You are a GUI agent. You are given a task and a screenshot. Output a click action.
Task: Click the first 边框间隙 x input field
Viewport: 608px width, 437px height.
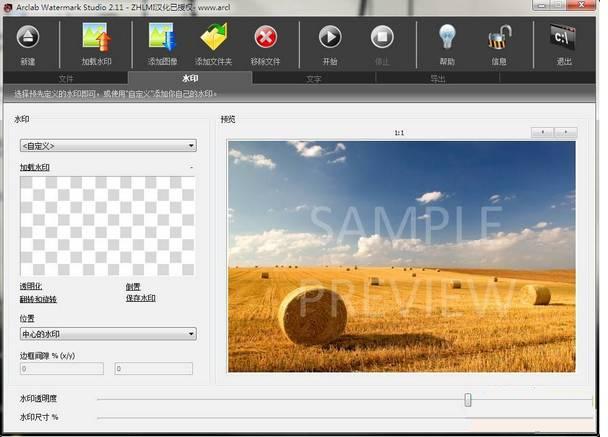coord(62,368)
